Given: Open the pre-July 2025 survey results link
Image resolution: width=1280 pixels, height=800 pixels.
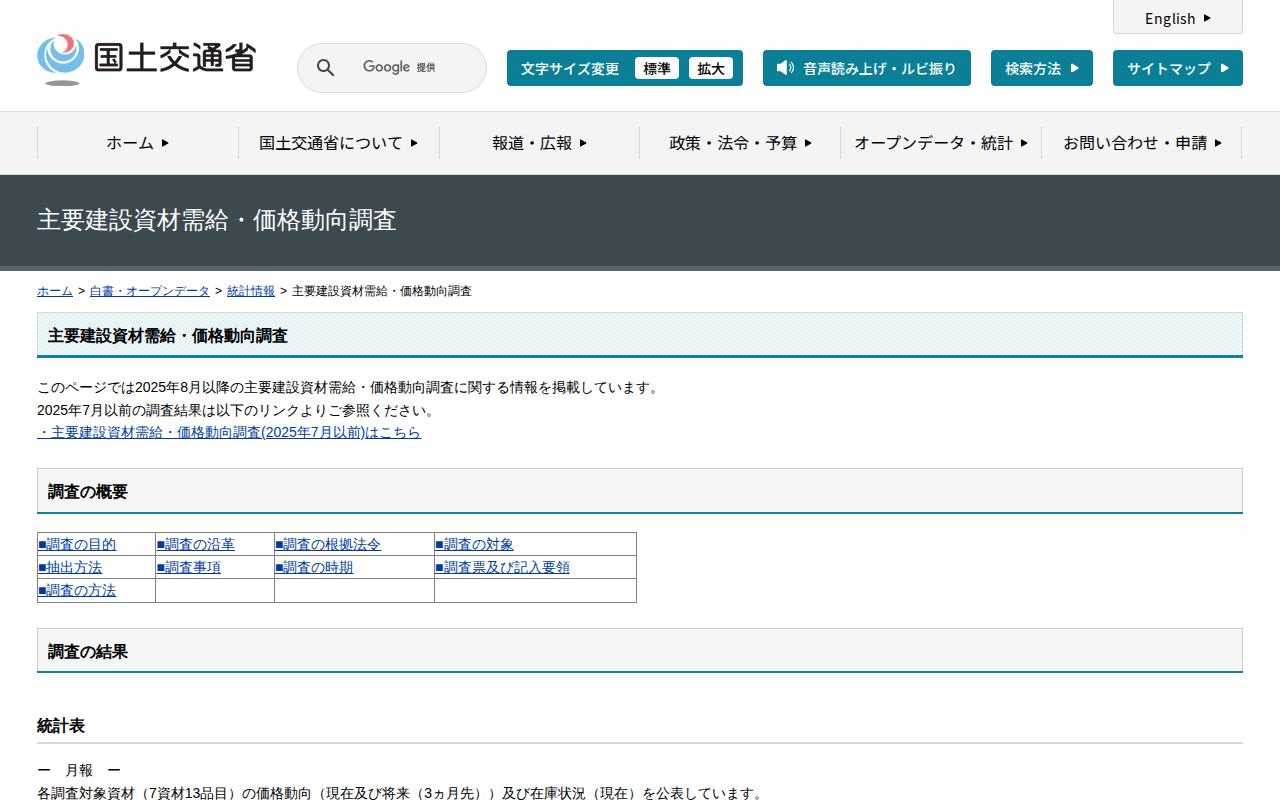Looking at the screenshot, I should click(229, 433).
